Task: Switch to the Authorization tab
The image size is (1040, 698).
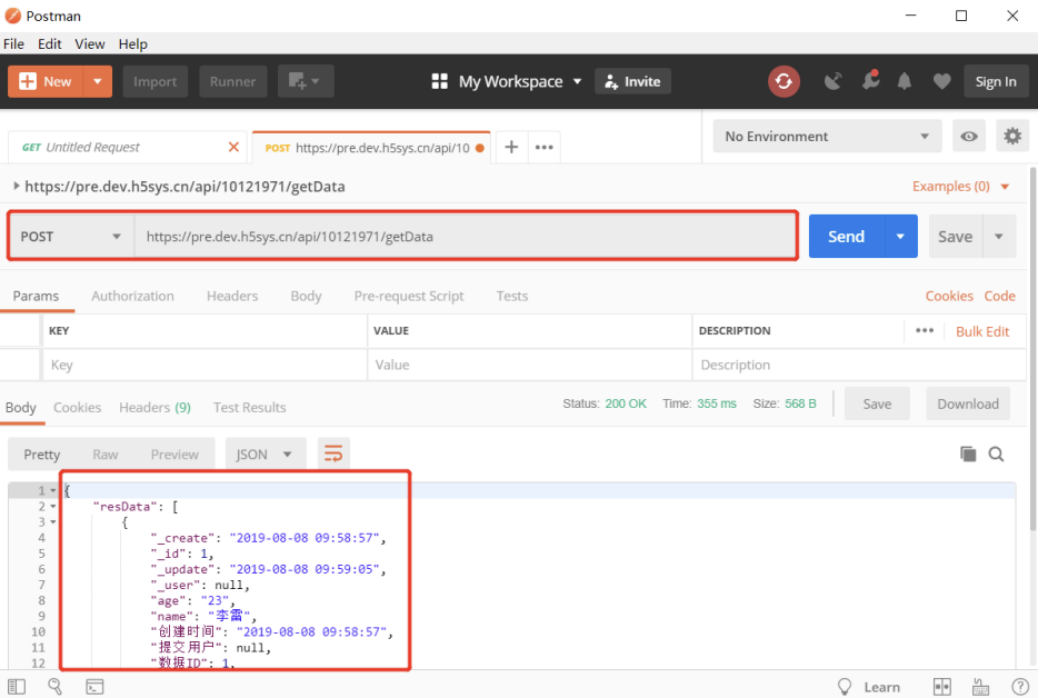Action: [x=133, y=296]
